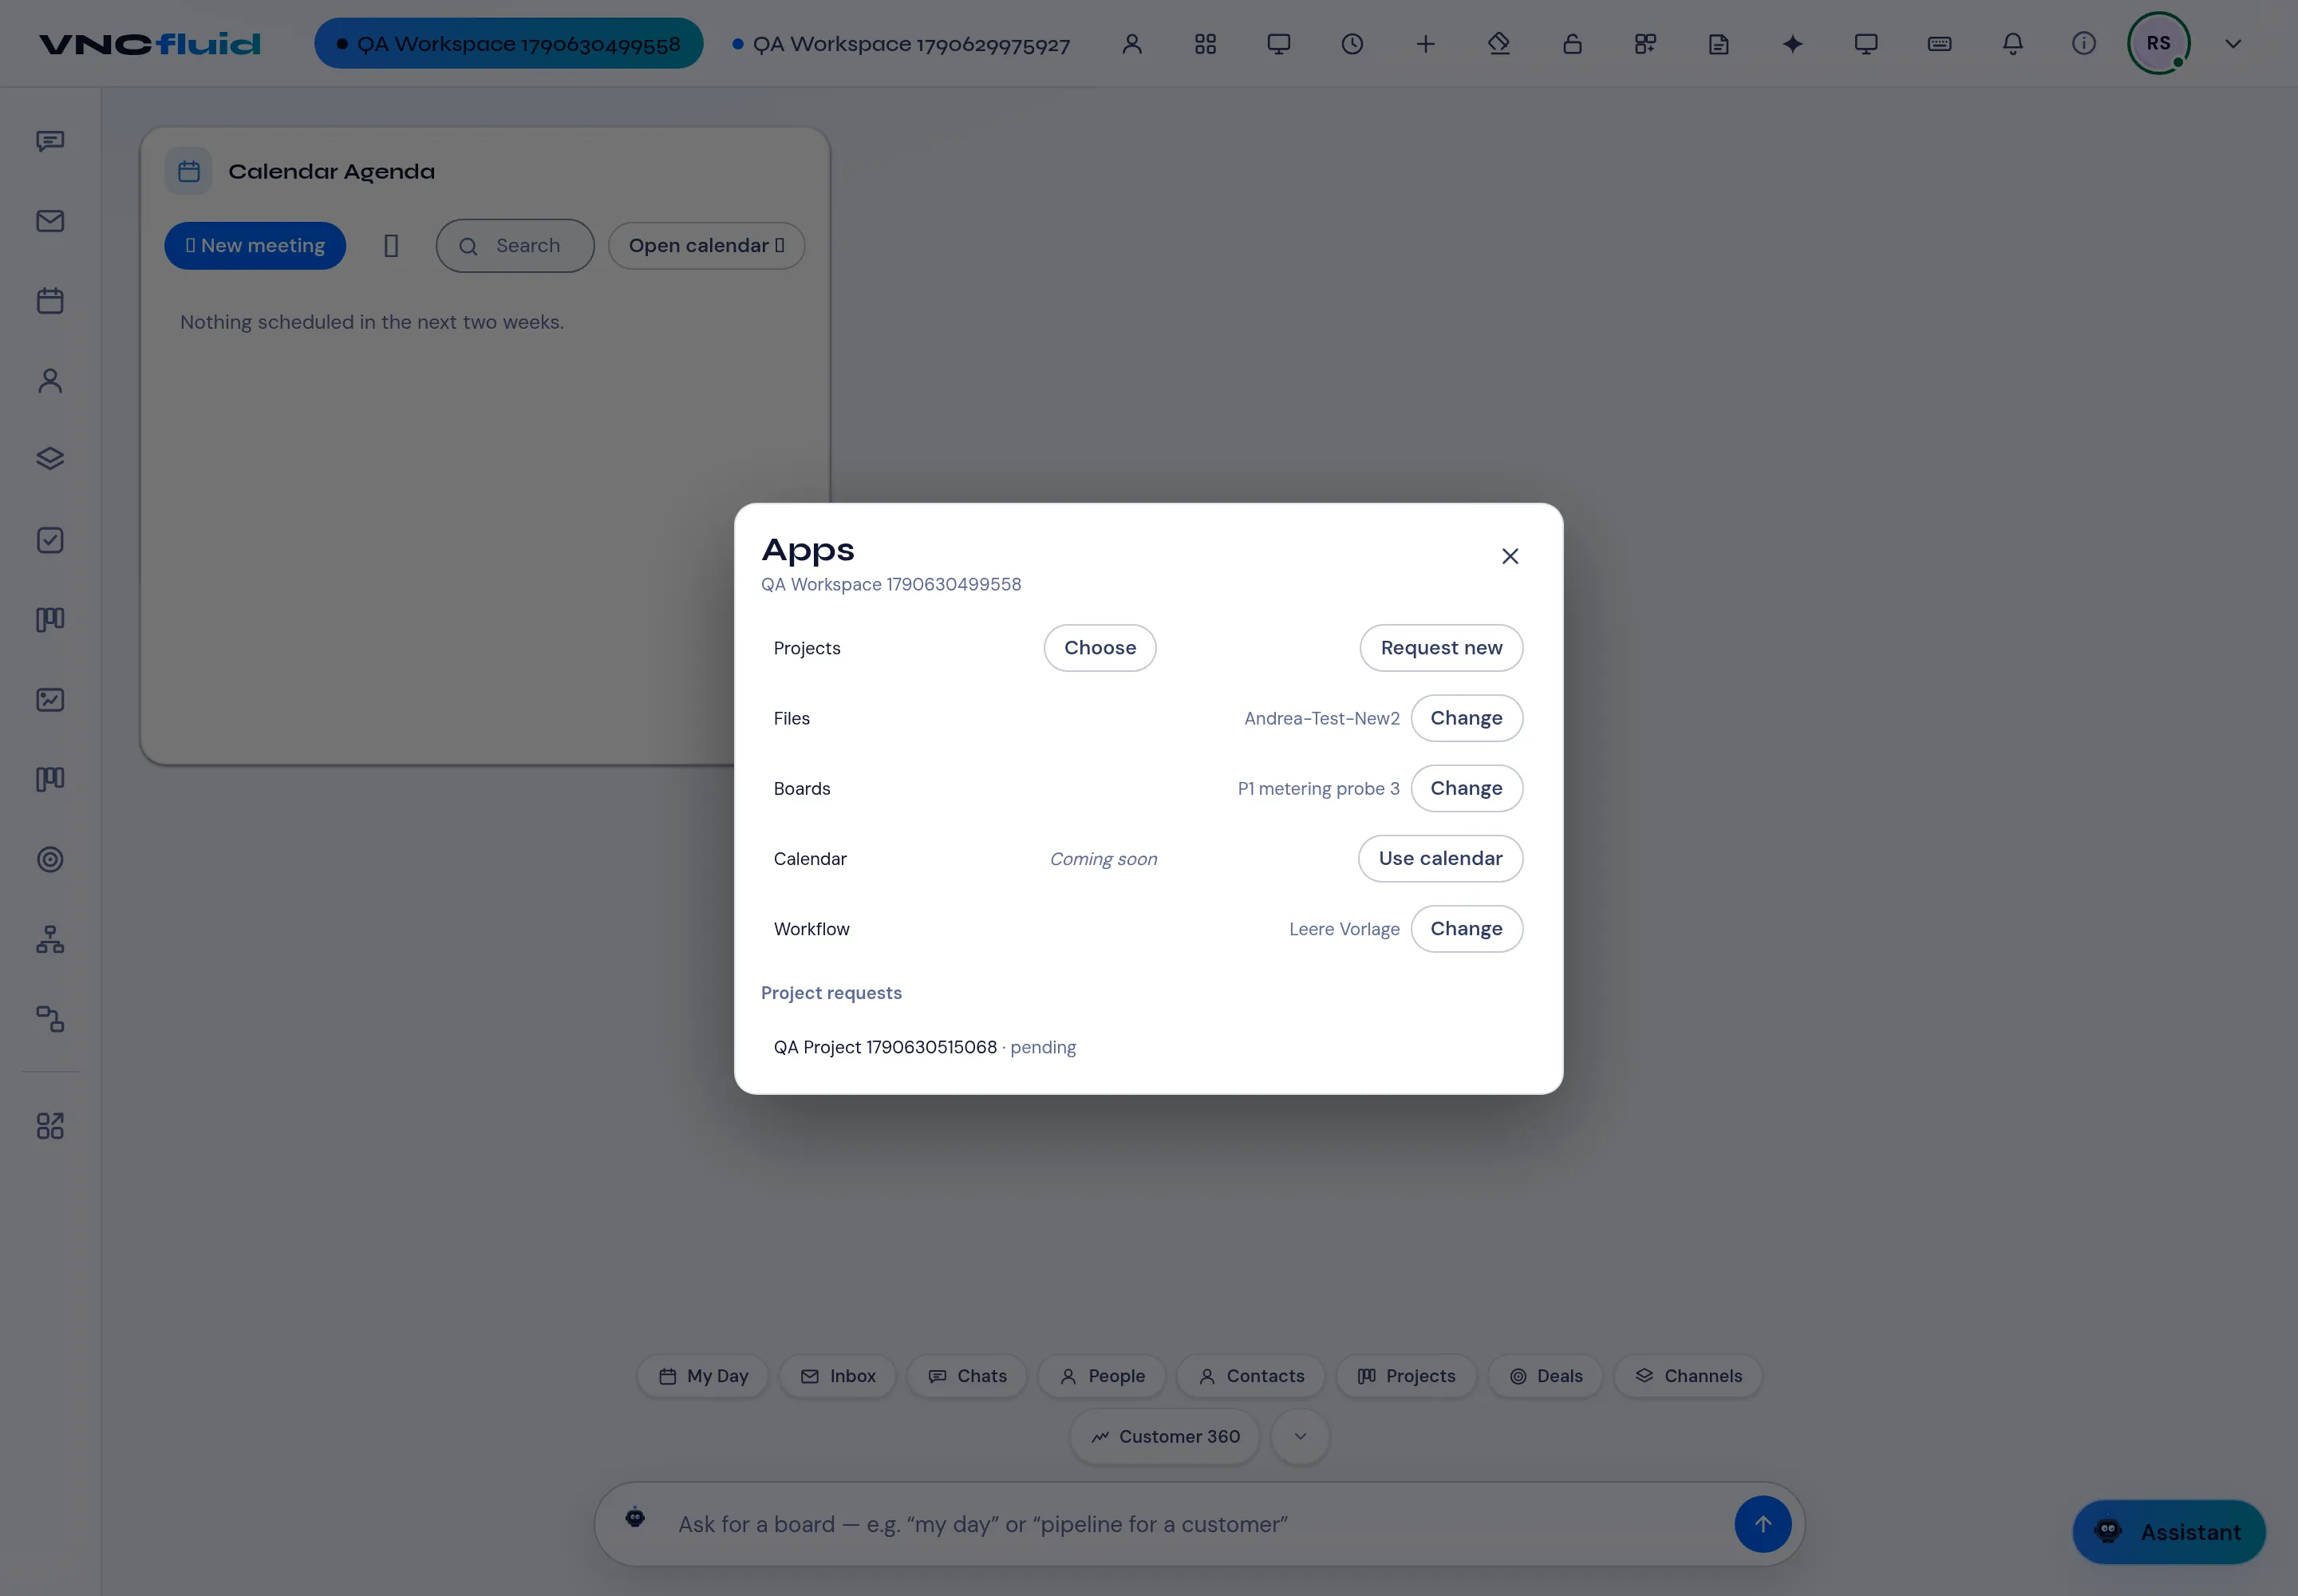Open the mail icon in left sidebar
This screenshot has height=1596, width=2298.
(50, 221)
